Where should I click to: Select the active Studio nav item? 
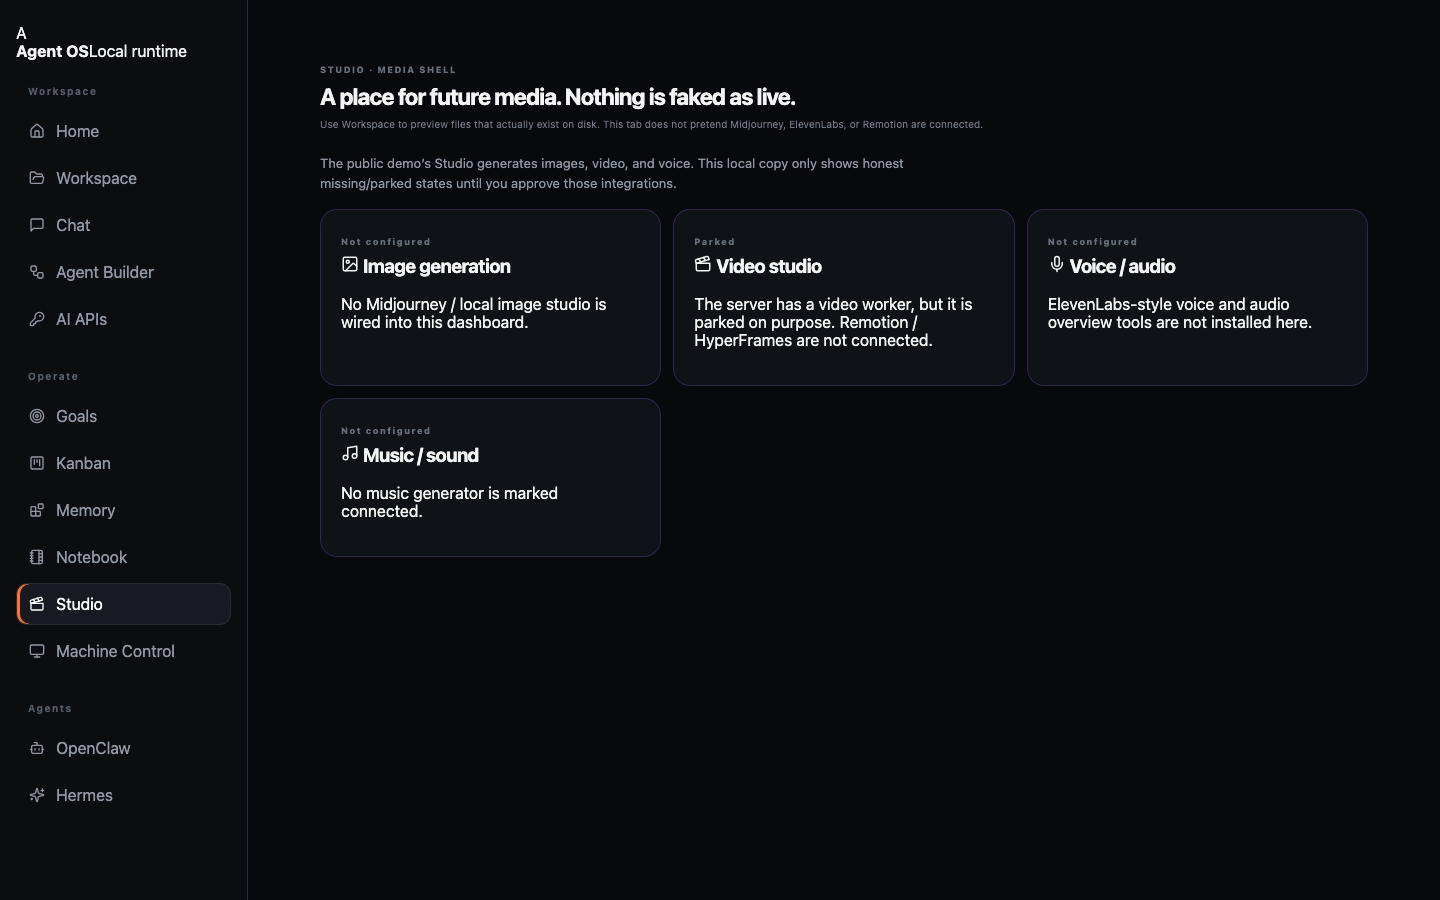pos(124,604)
